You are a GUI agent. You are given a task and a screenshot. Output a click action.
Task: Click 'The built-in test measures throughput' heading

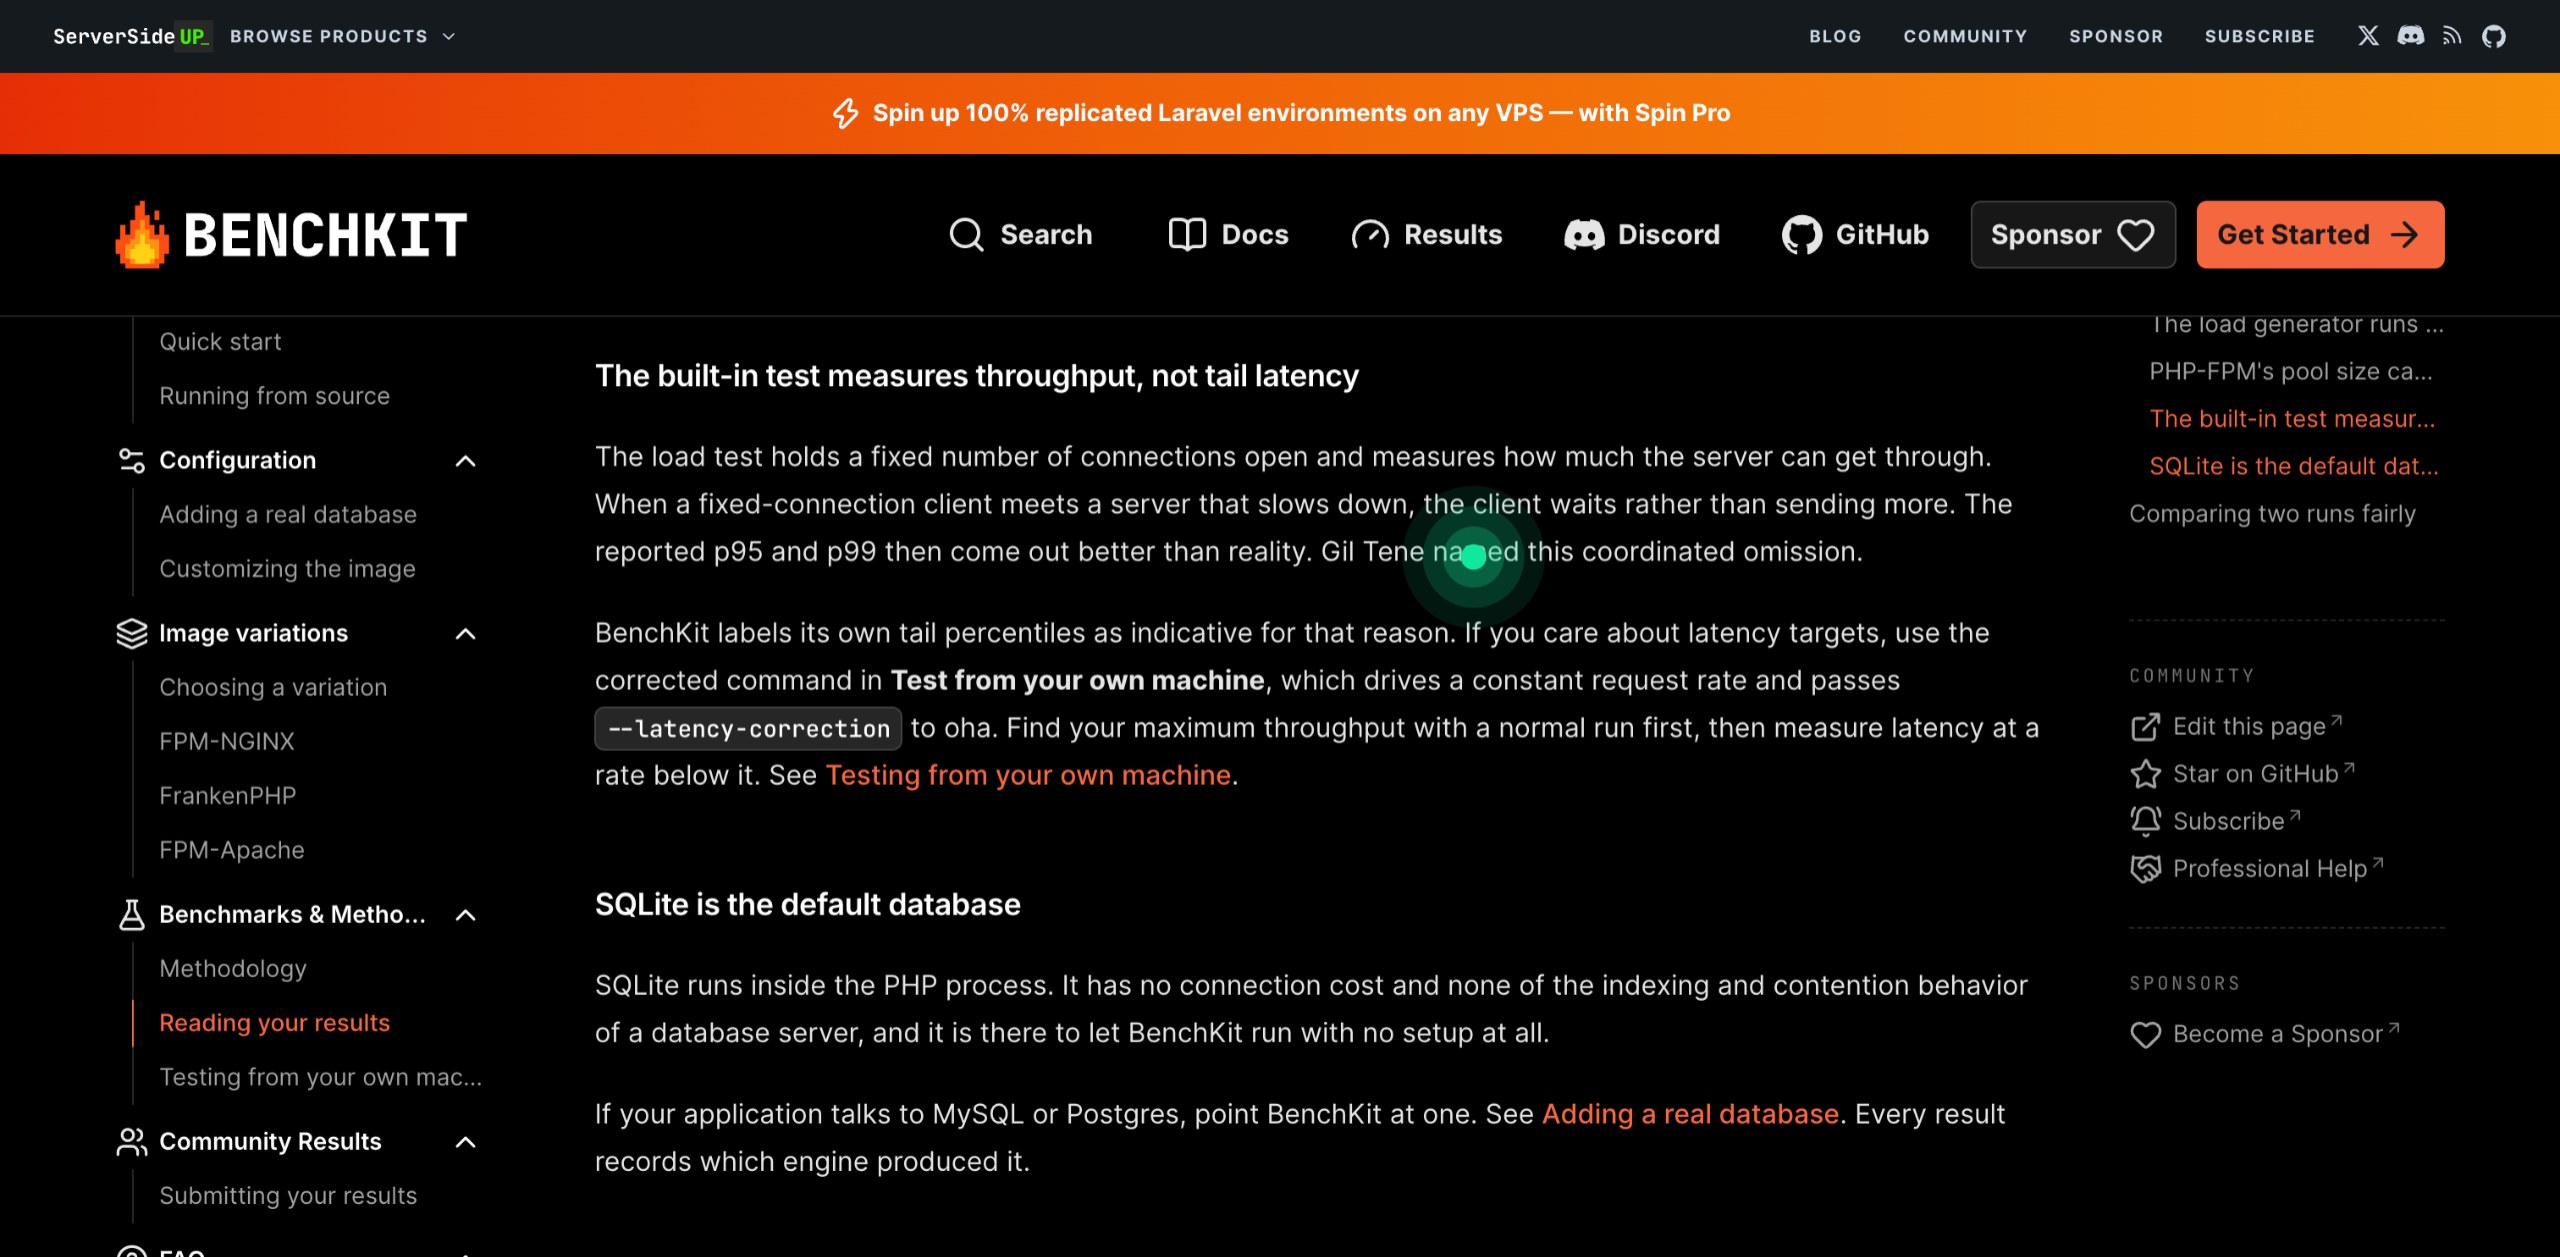[976, 376]
